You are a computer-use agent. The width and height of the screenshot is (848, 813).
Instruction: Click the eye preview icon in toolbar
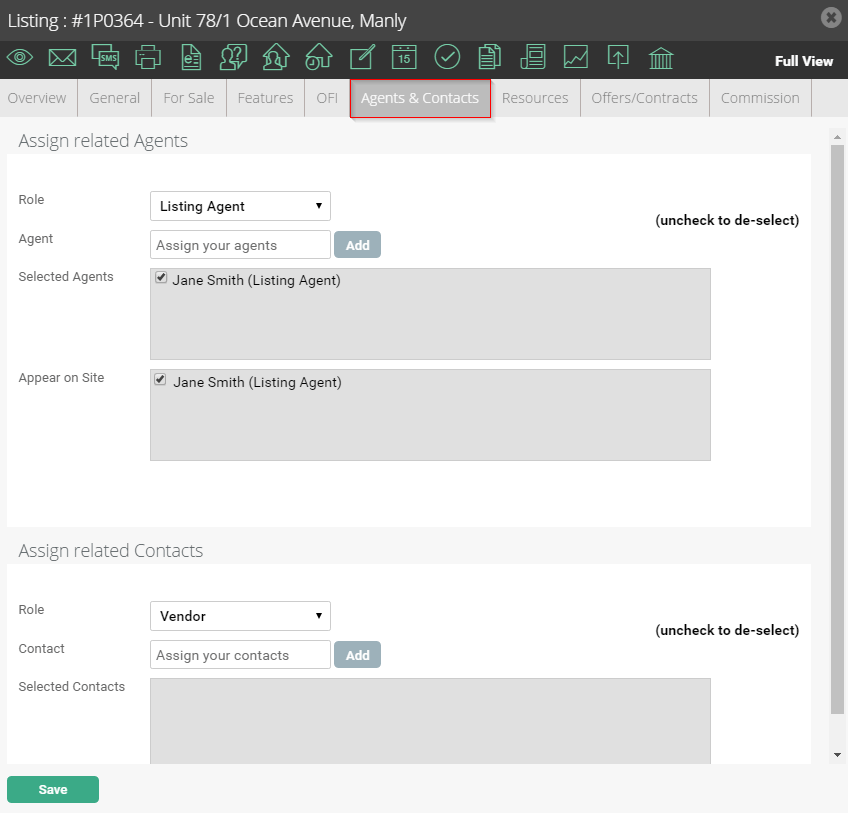20,57
